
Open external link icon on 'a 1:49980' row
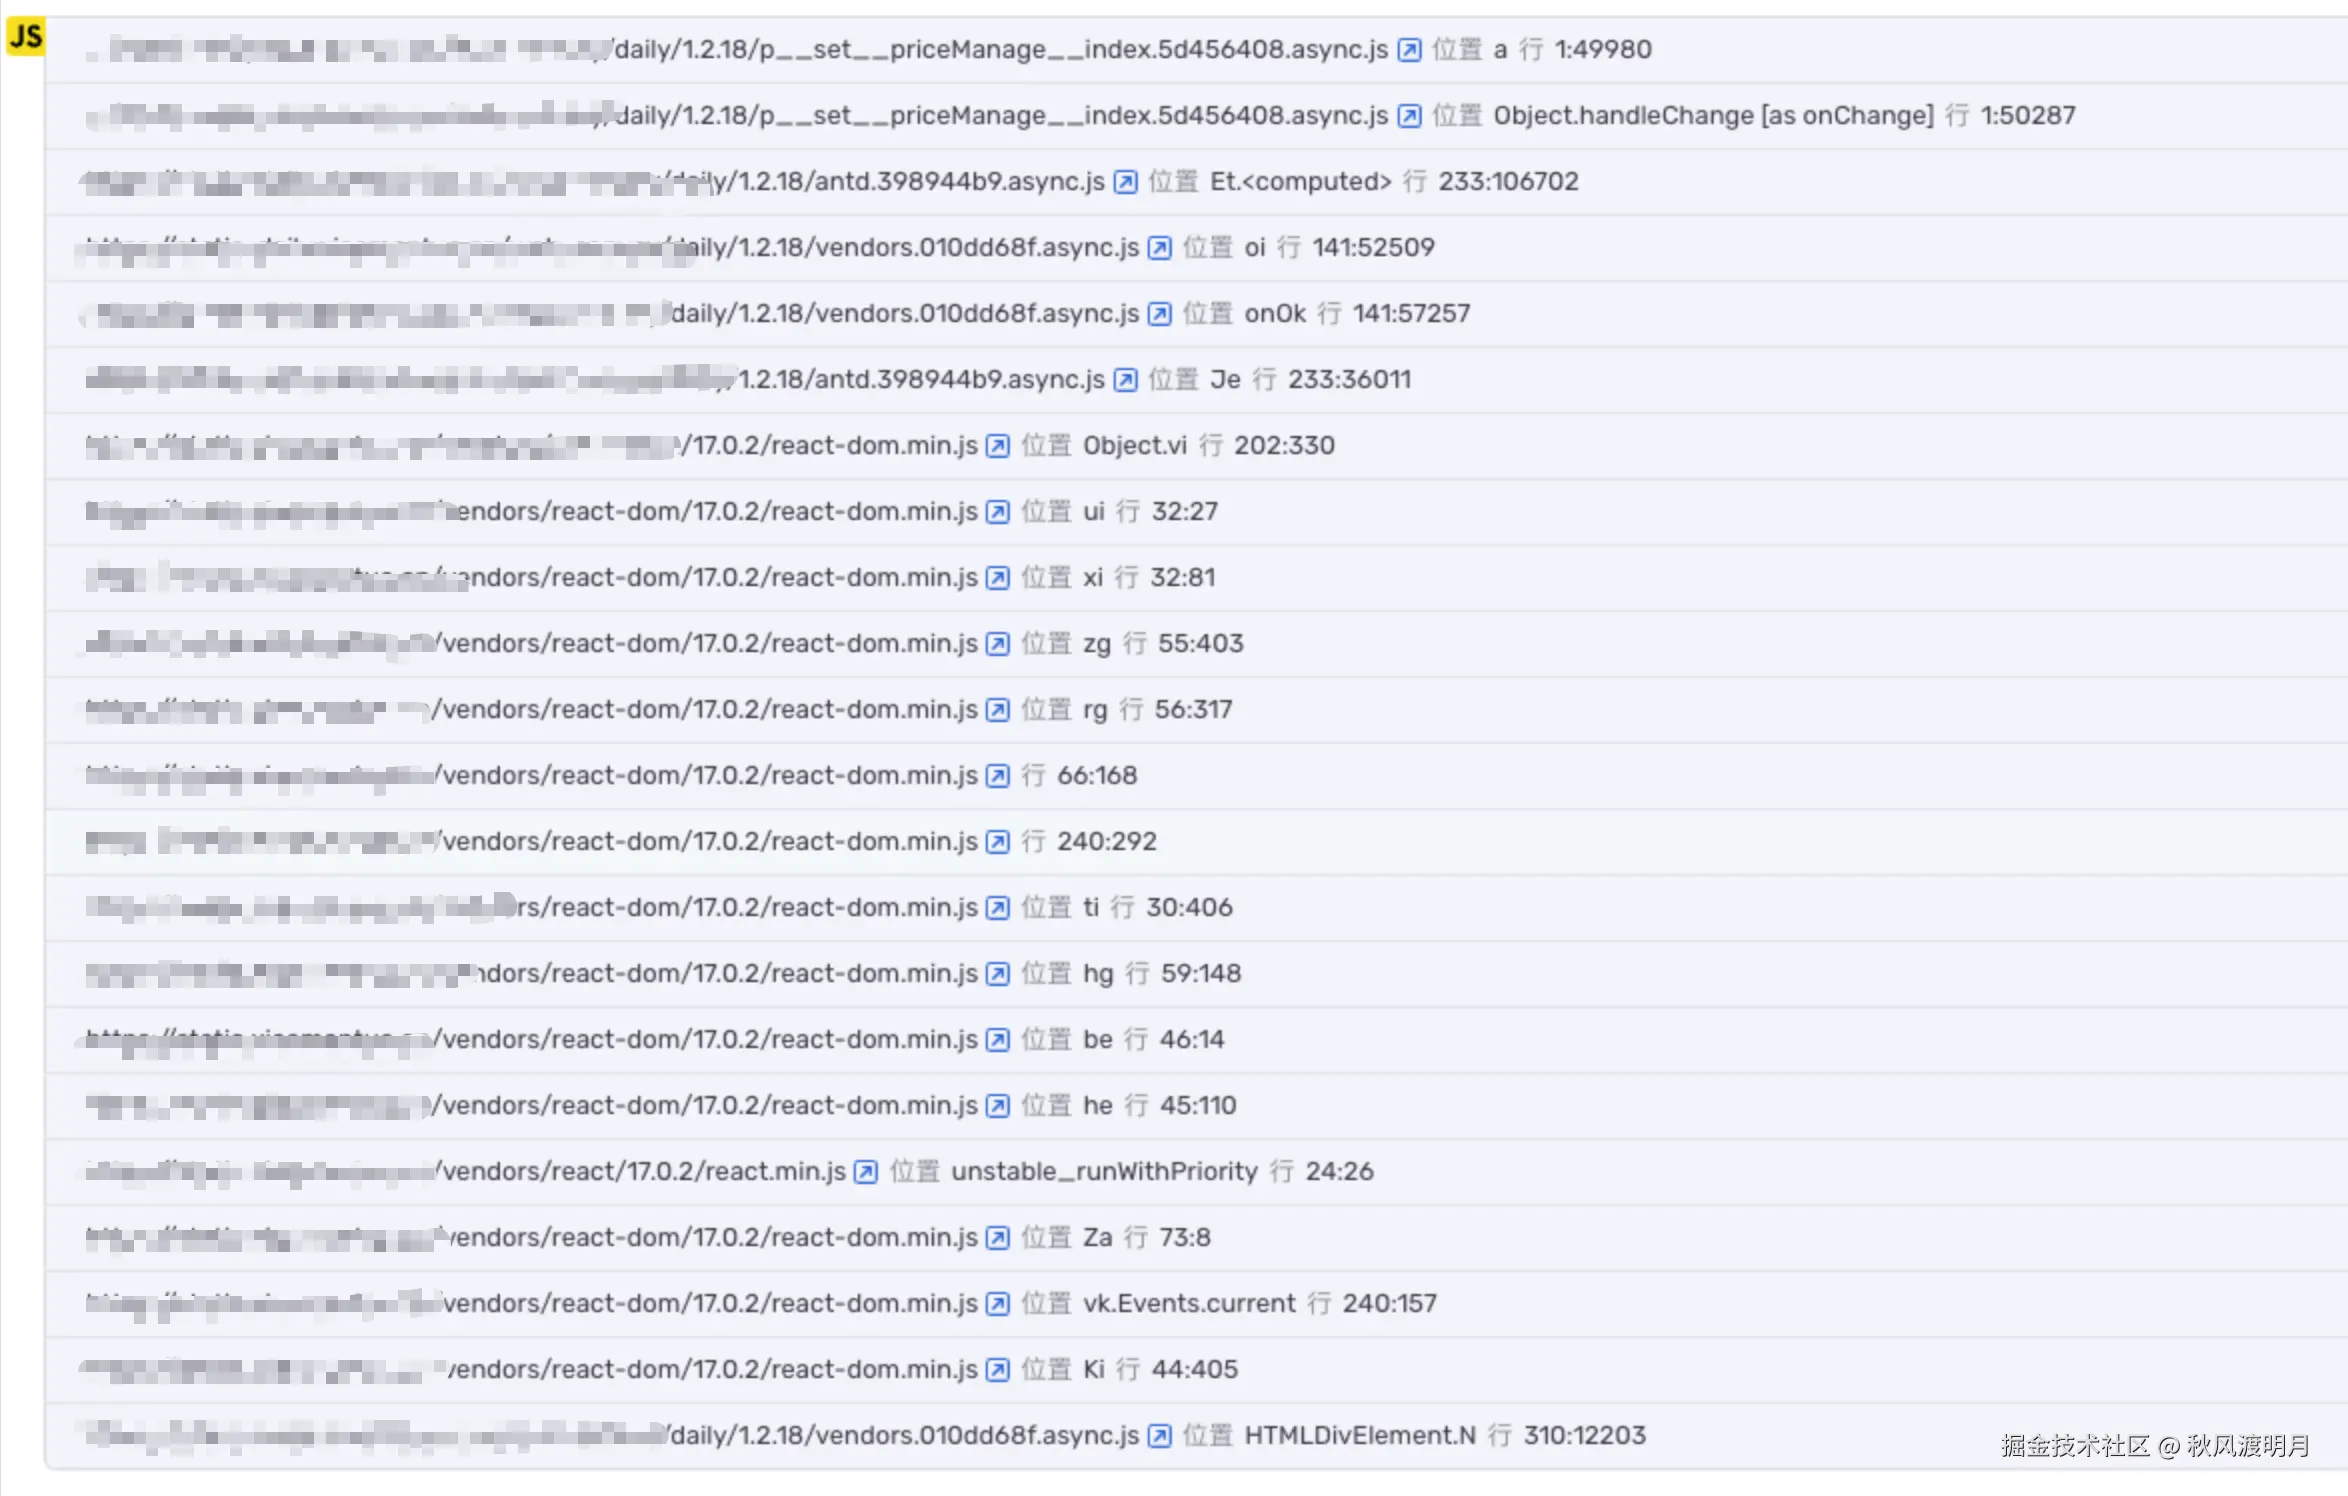(1409, 50)
